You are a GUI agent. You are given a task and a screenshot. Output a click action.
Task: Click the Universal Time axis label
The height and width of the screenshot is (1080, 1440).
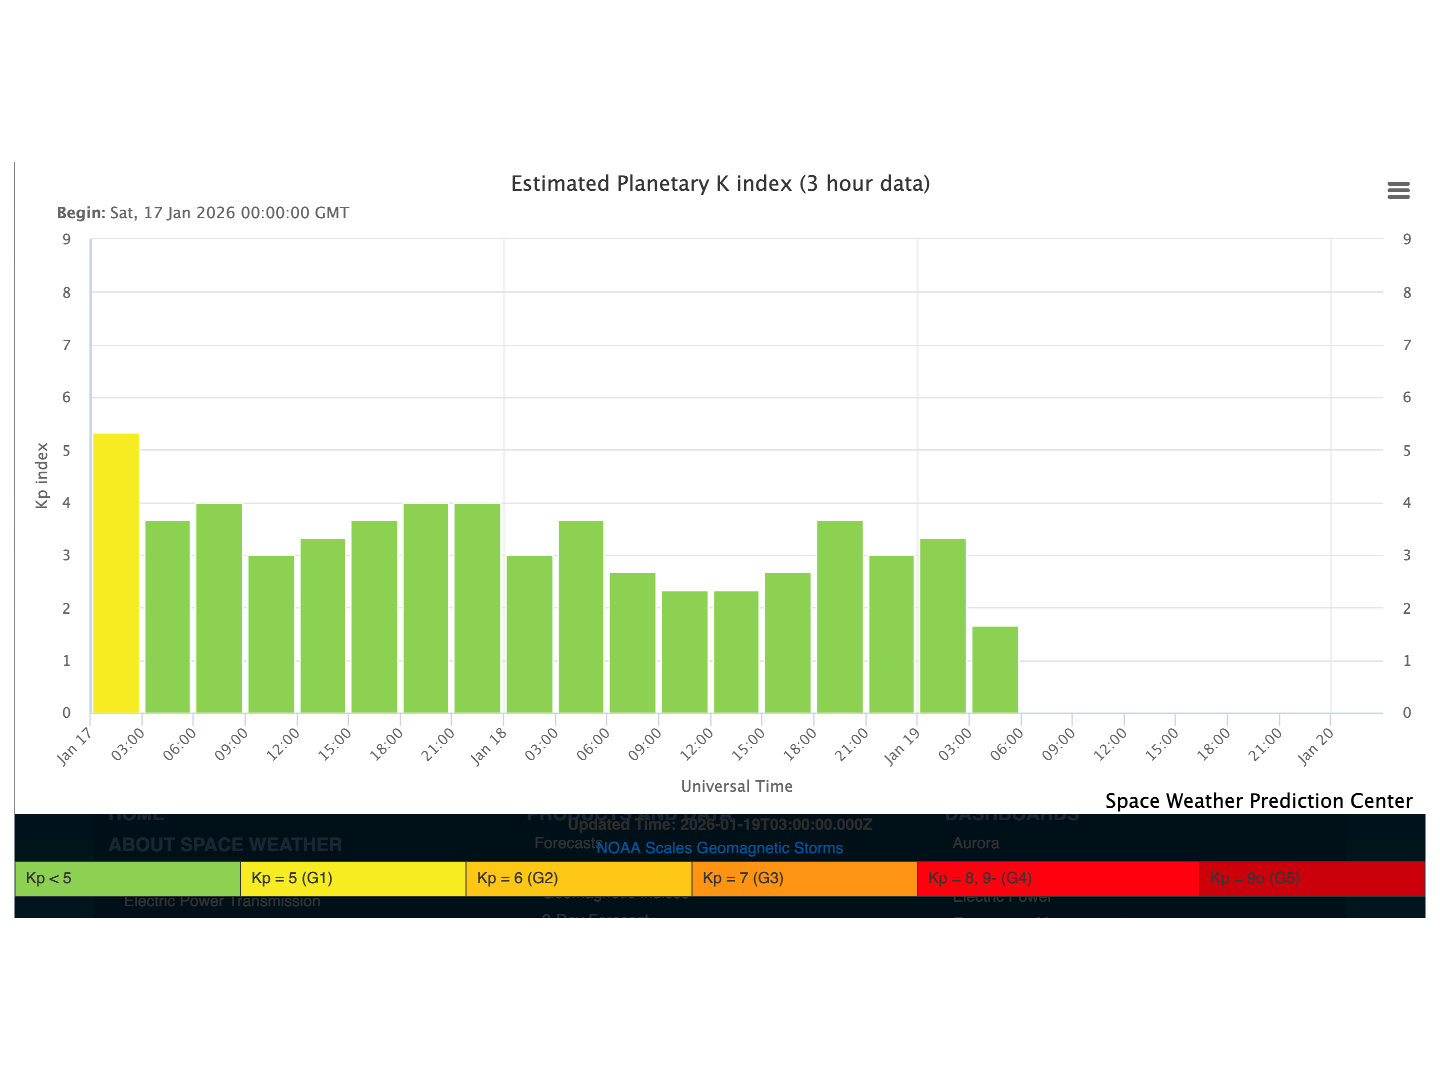point(736,786)
